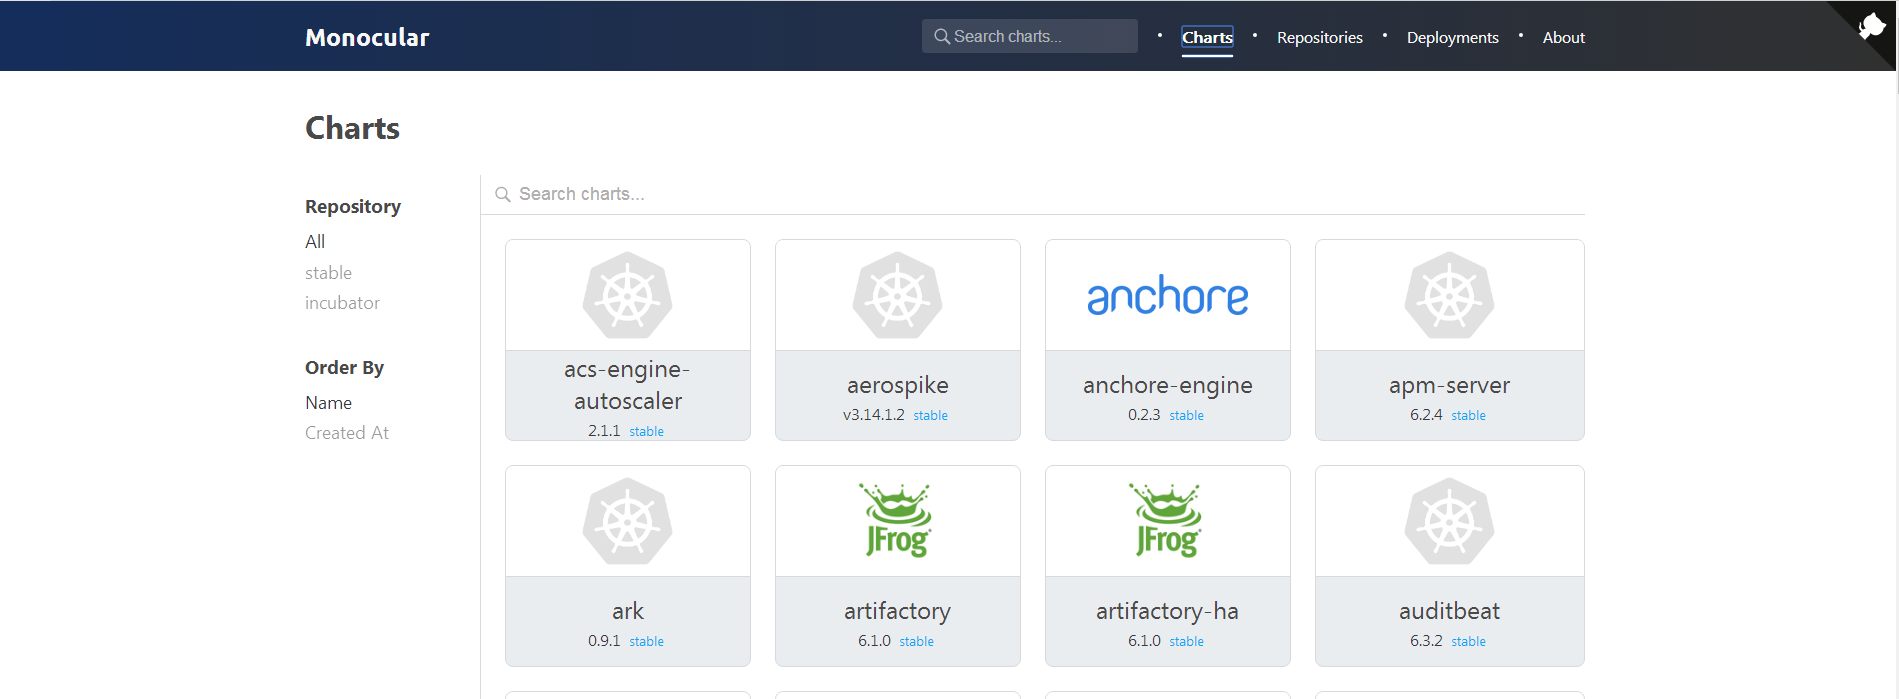This screenshot has height=699, width=1899.
Task: Click the JFrog logo on artifactory-ha card
Action: tap(1167, 520)
